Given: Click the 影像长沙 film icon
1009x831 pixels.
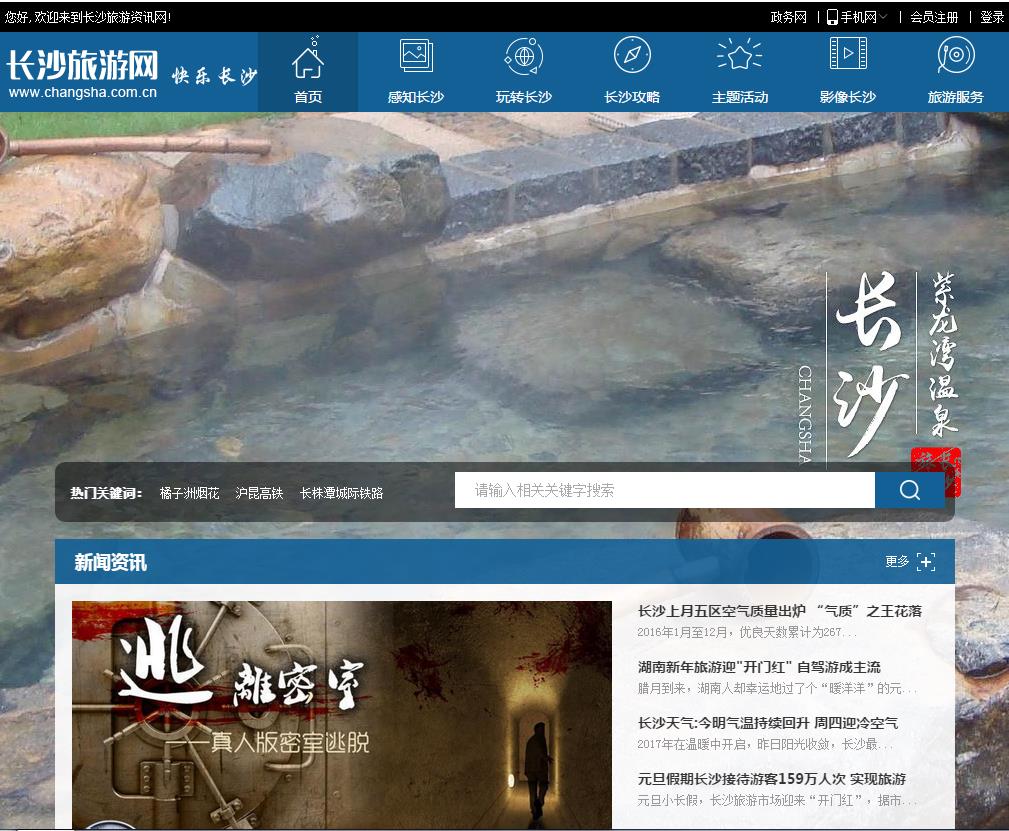Looking at the screenshot, I should tap(847, 53).
